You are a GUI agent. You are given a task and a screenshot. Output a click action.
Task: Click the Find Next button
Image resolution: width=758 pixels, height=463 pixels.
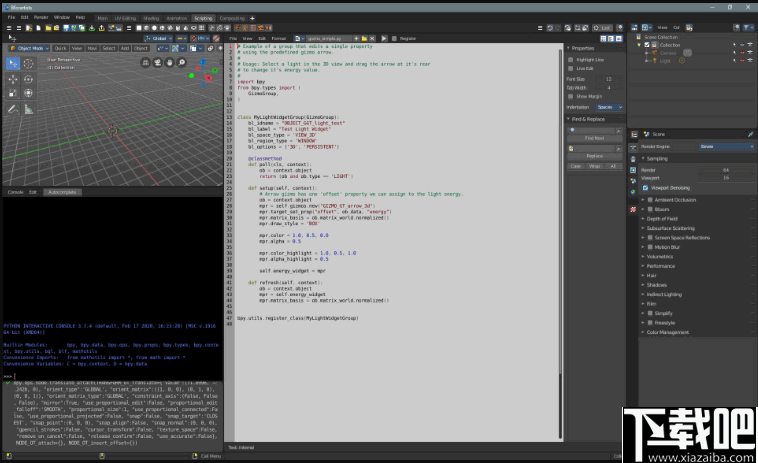coord(594,138)
